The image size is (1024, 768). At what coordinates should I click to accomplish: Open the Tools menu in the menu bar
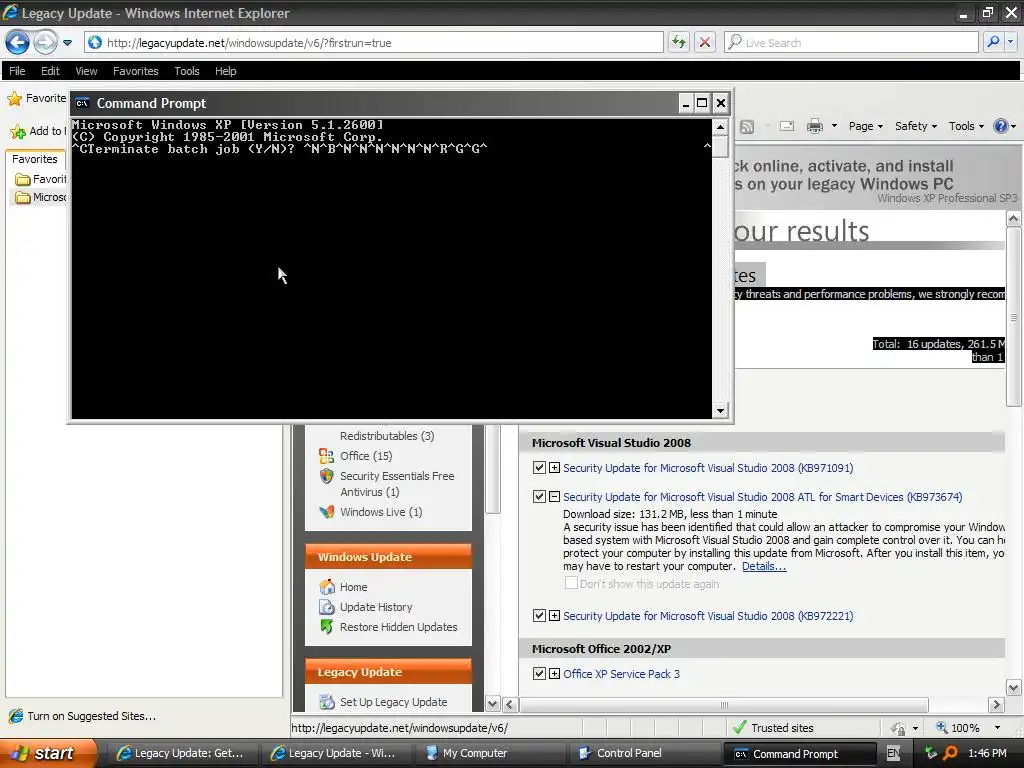(187, 71)
